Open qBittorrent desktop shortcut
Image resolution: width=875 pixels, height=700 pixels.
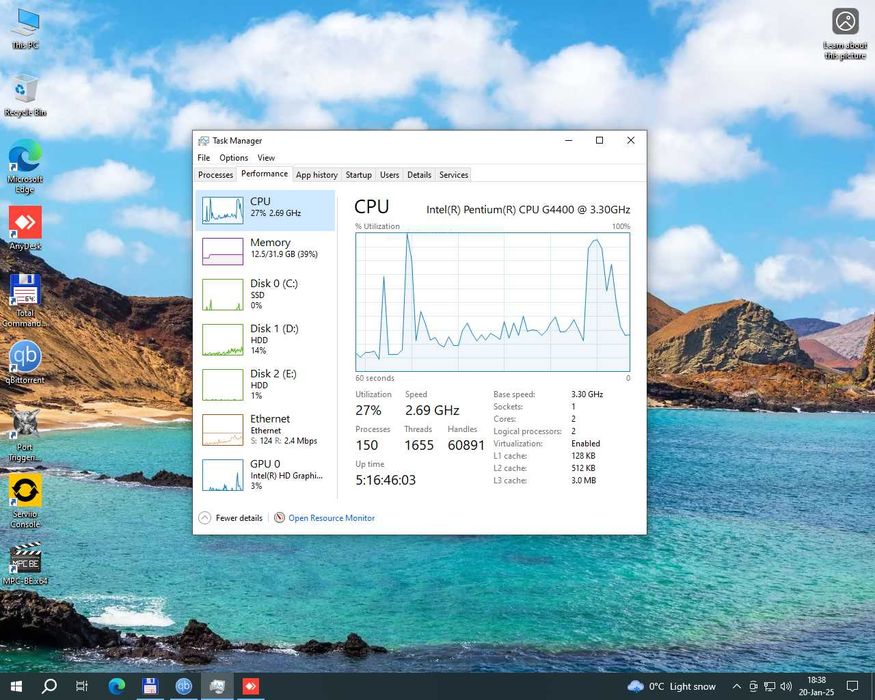tap(25, 362)
